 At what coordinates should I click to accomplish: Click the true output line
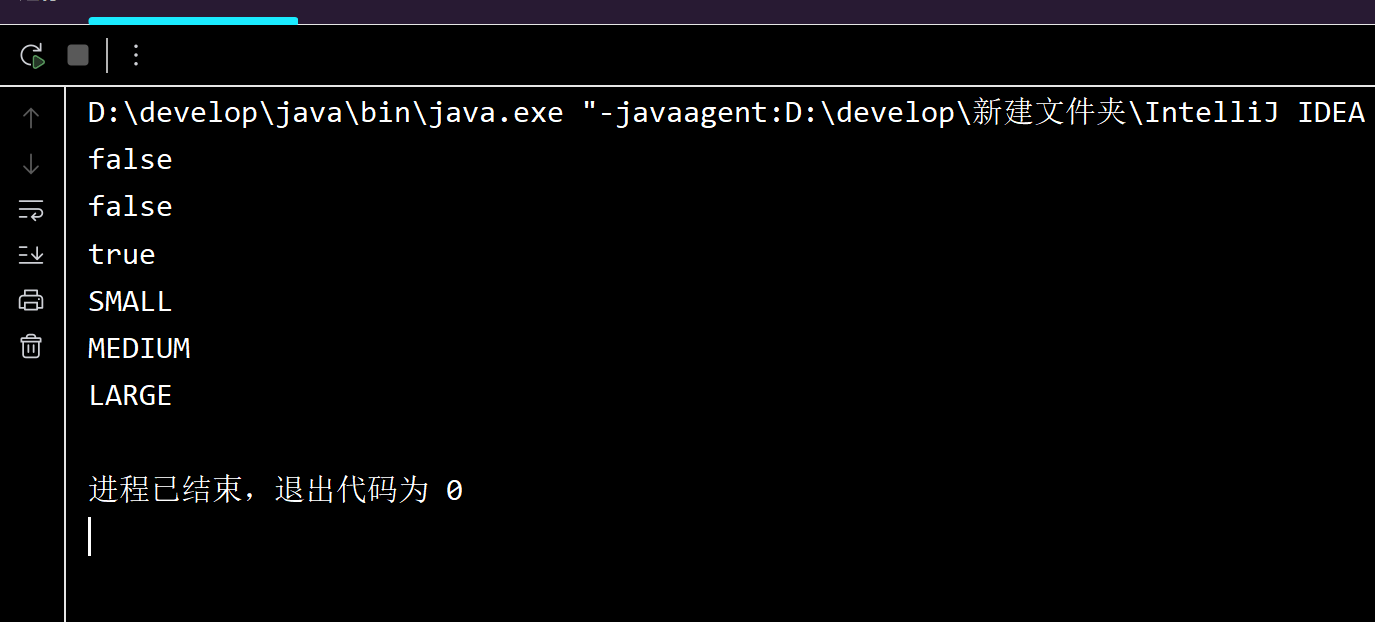[x=122, y=255]
